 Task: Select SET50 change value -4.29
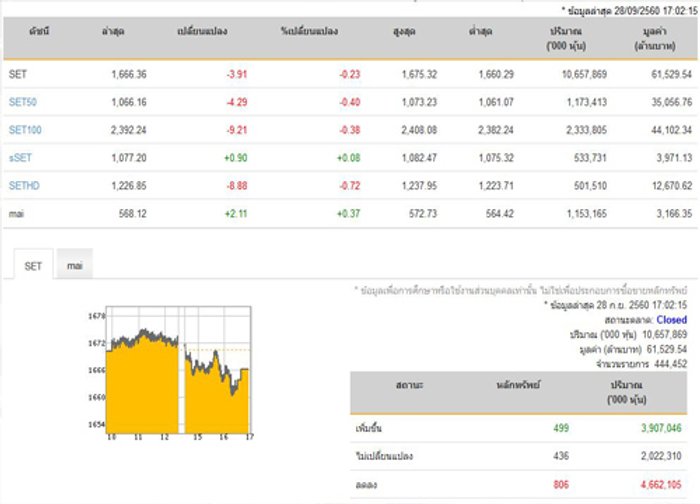(x=237, y=102)
